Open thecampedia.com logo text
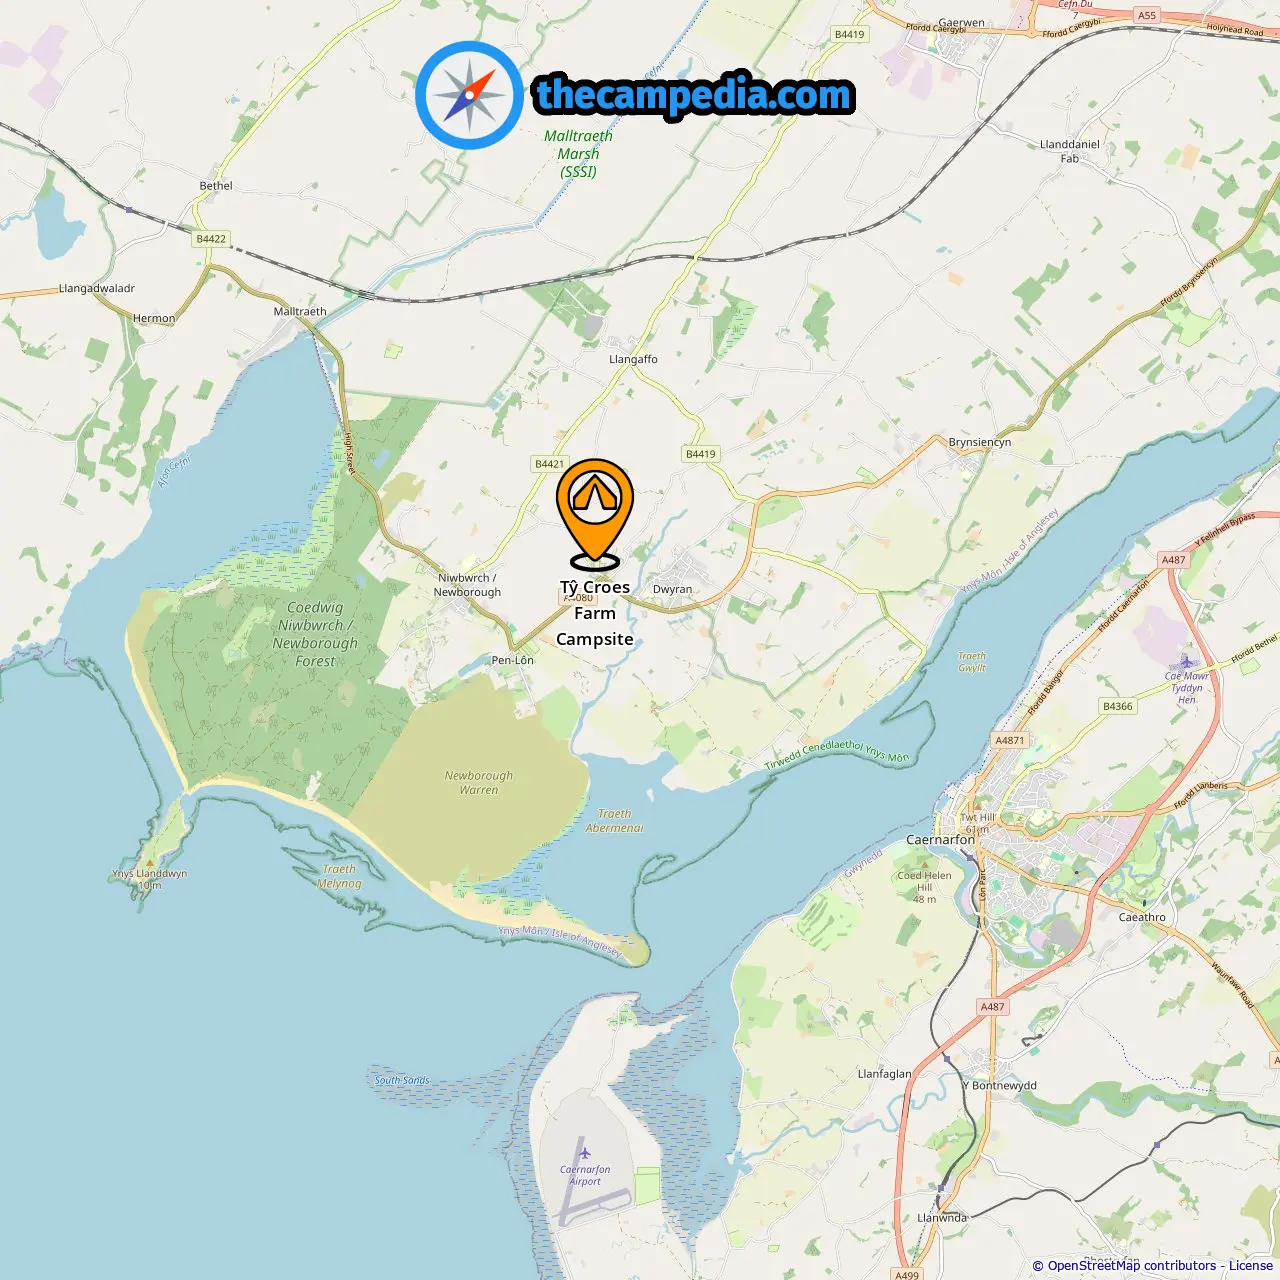This screenshot has width=1280, height=1280. 694,96
